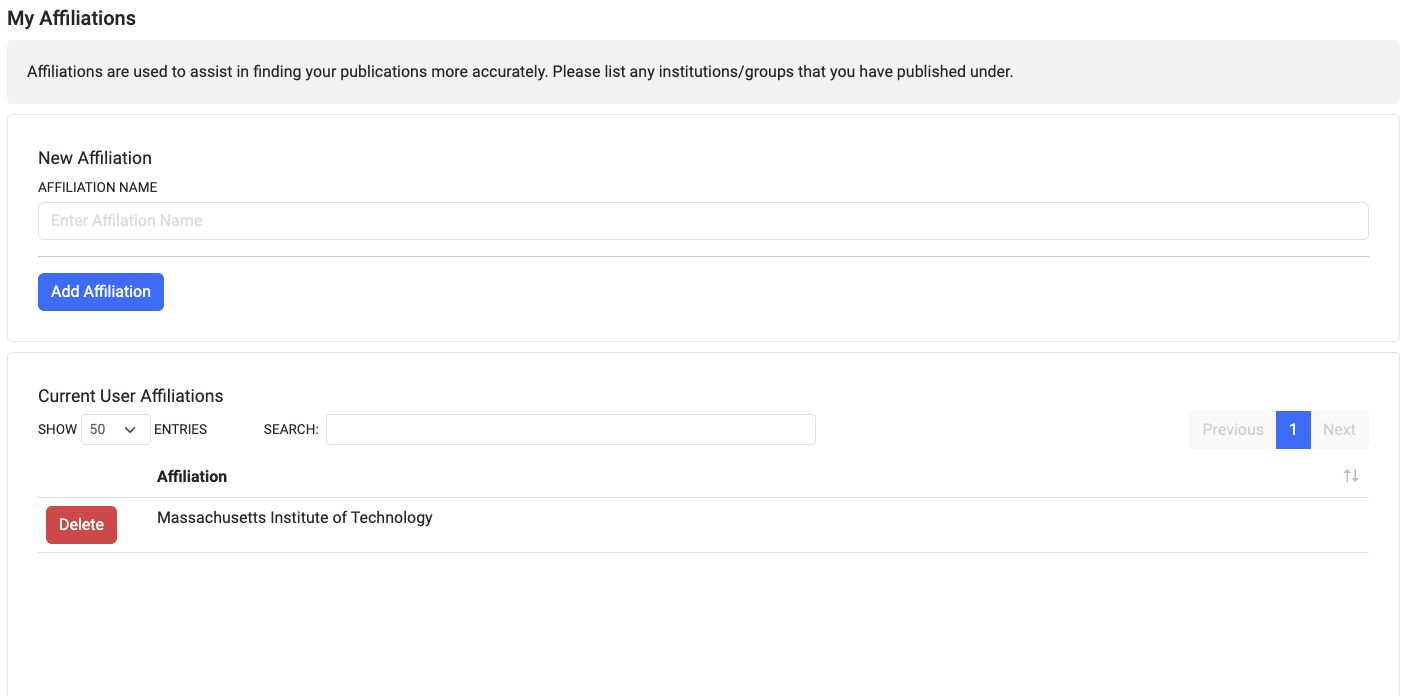The height and width of the screenshot is (696, 1404).
Task: Focus the Enter Affiliation Name field
Action: [702, 221]
